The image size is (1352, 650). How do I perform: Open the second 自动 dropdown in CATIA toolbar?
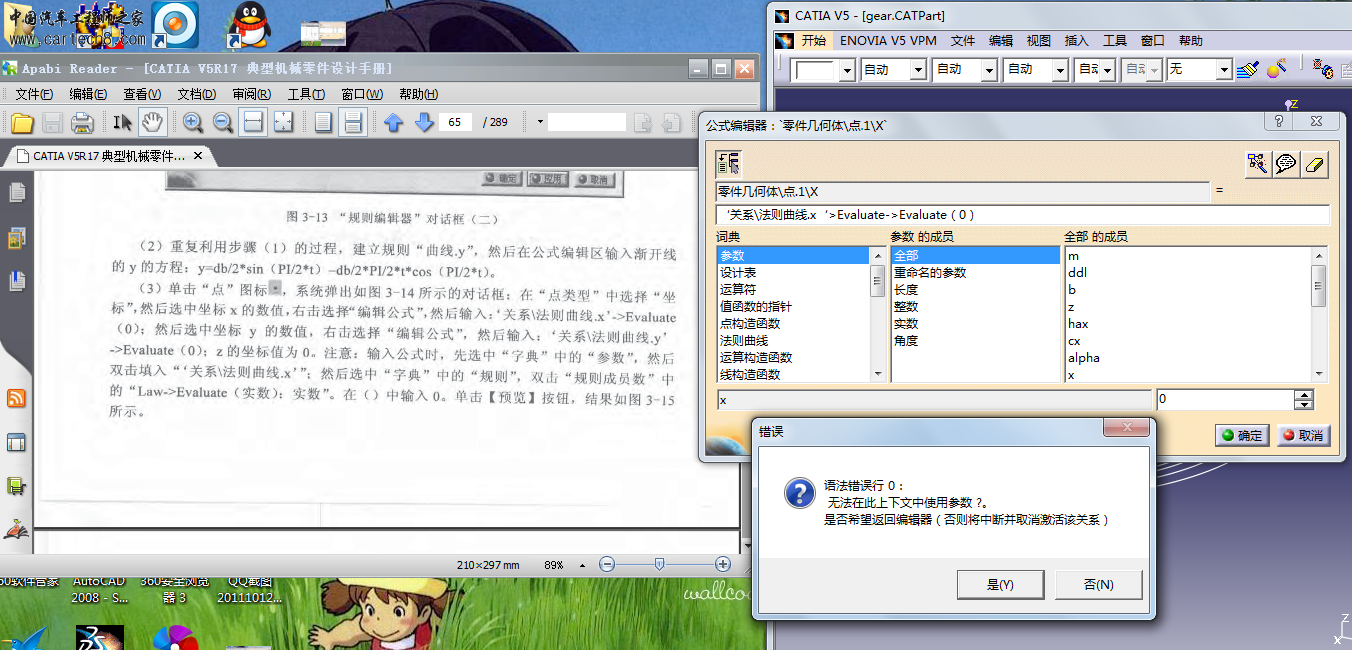pos(989,70)
